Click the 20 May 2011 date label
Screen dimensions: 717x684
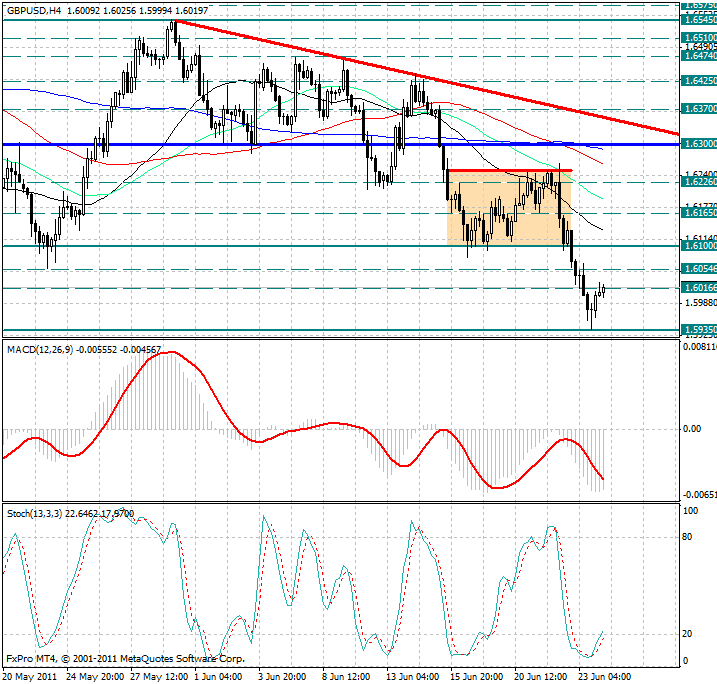(x=30, y=676)
